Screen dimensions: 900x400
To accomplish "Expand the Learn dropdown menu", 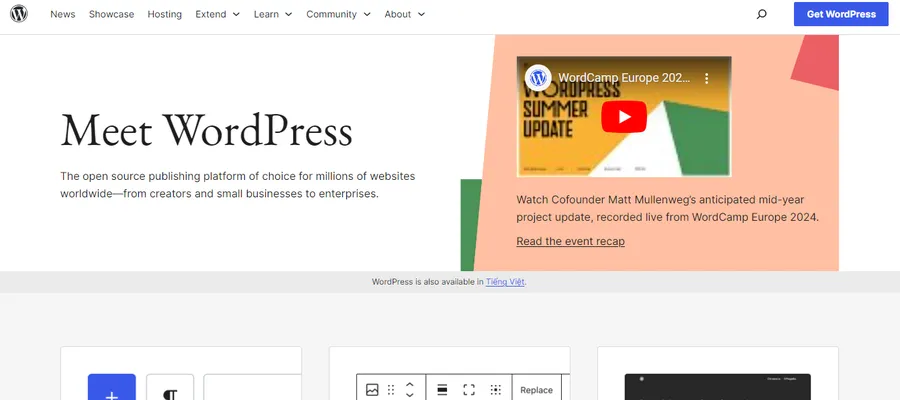I will [x=273, y=14].
